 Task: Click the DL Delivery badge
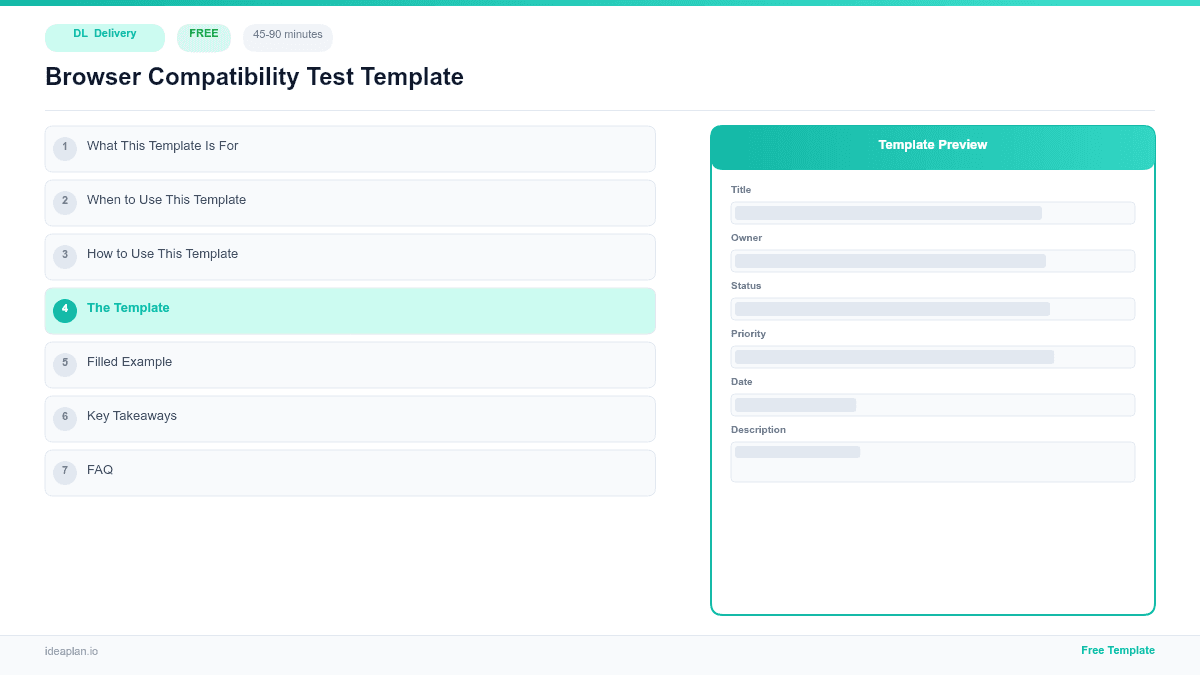tap(104, 37)
